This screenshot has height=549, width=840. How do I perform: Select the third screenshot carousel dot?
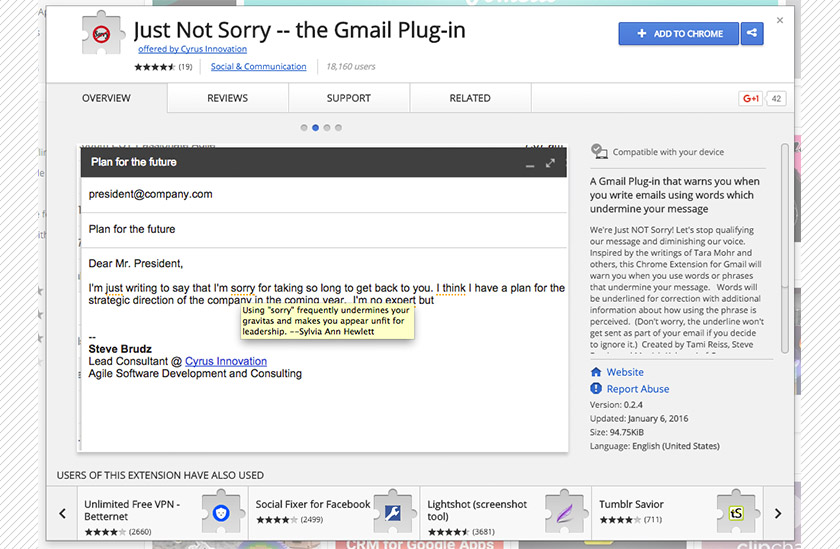click(x=327, y=127)
